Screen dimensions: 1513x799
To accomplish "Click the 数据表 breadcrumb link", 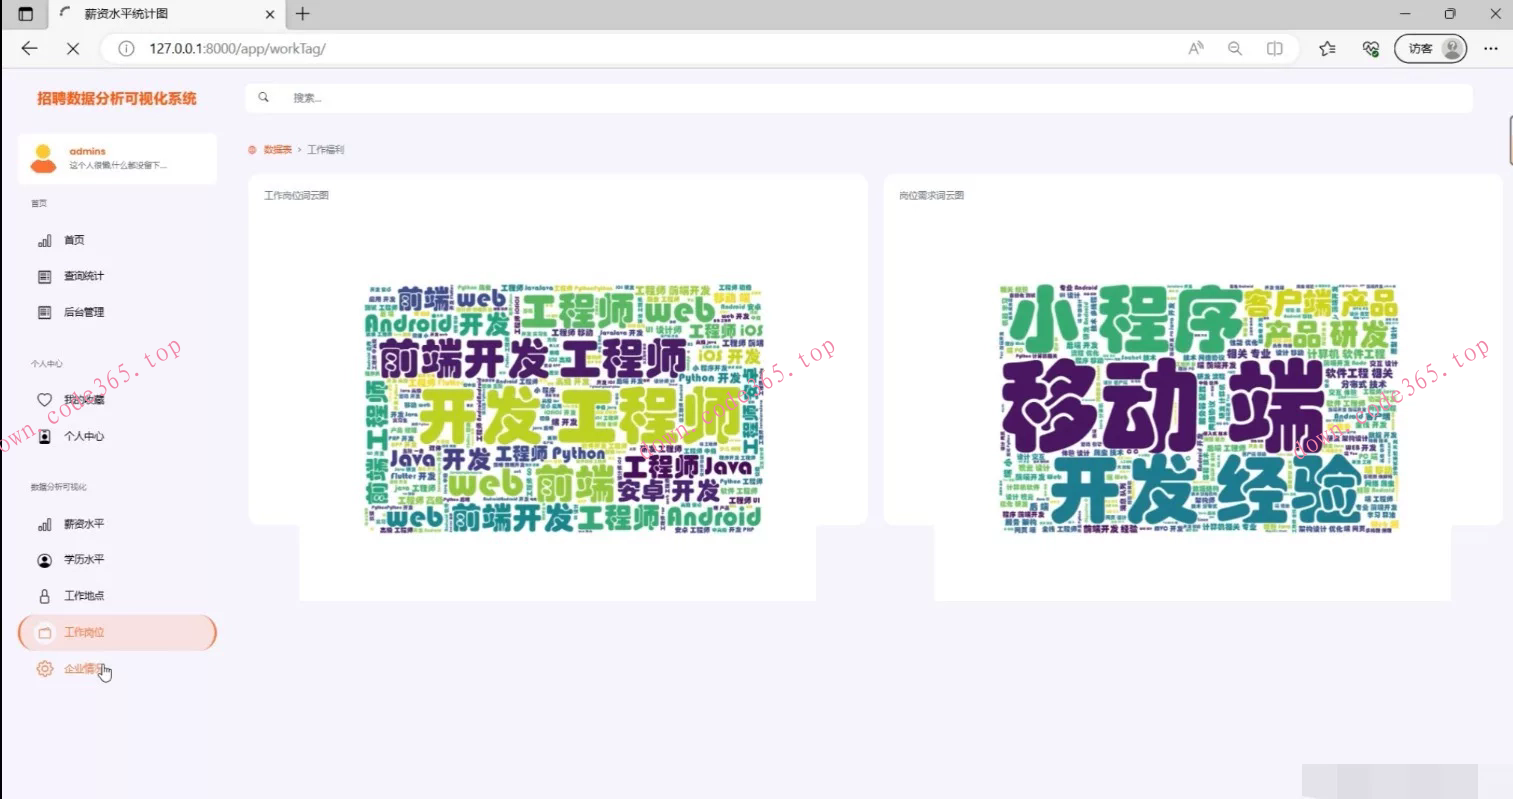I will coord(277,150).
